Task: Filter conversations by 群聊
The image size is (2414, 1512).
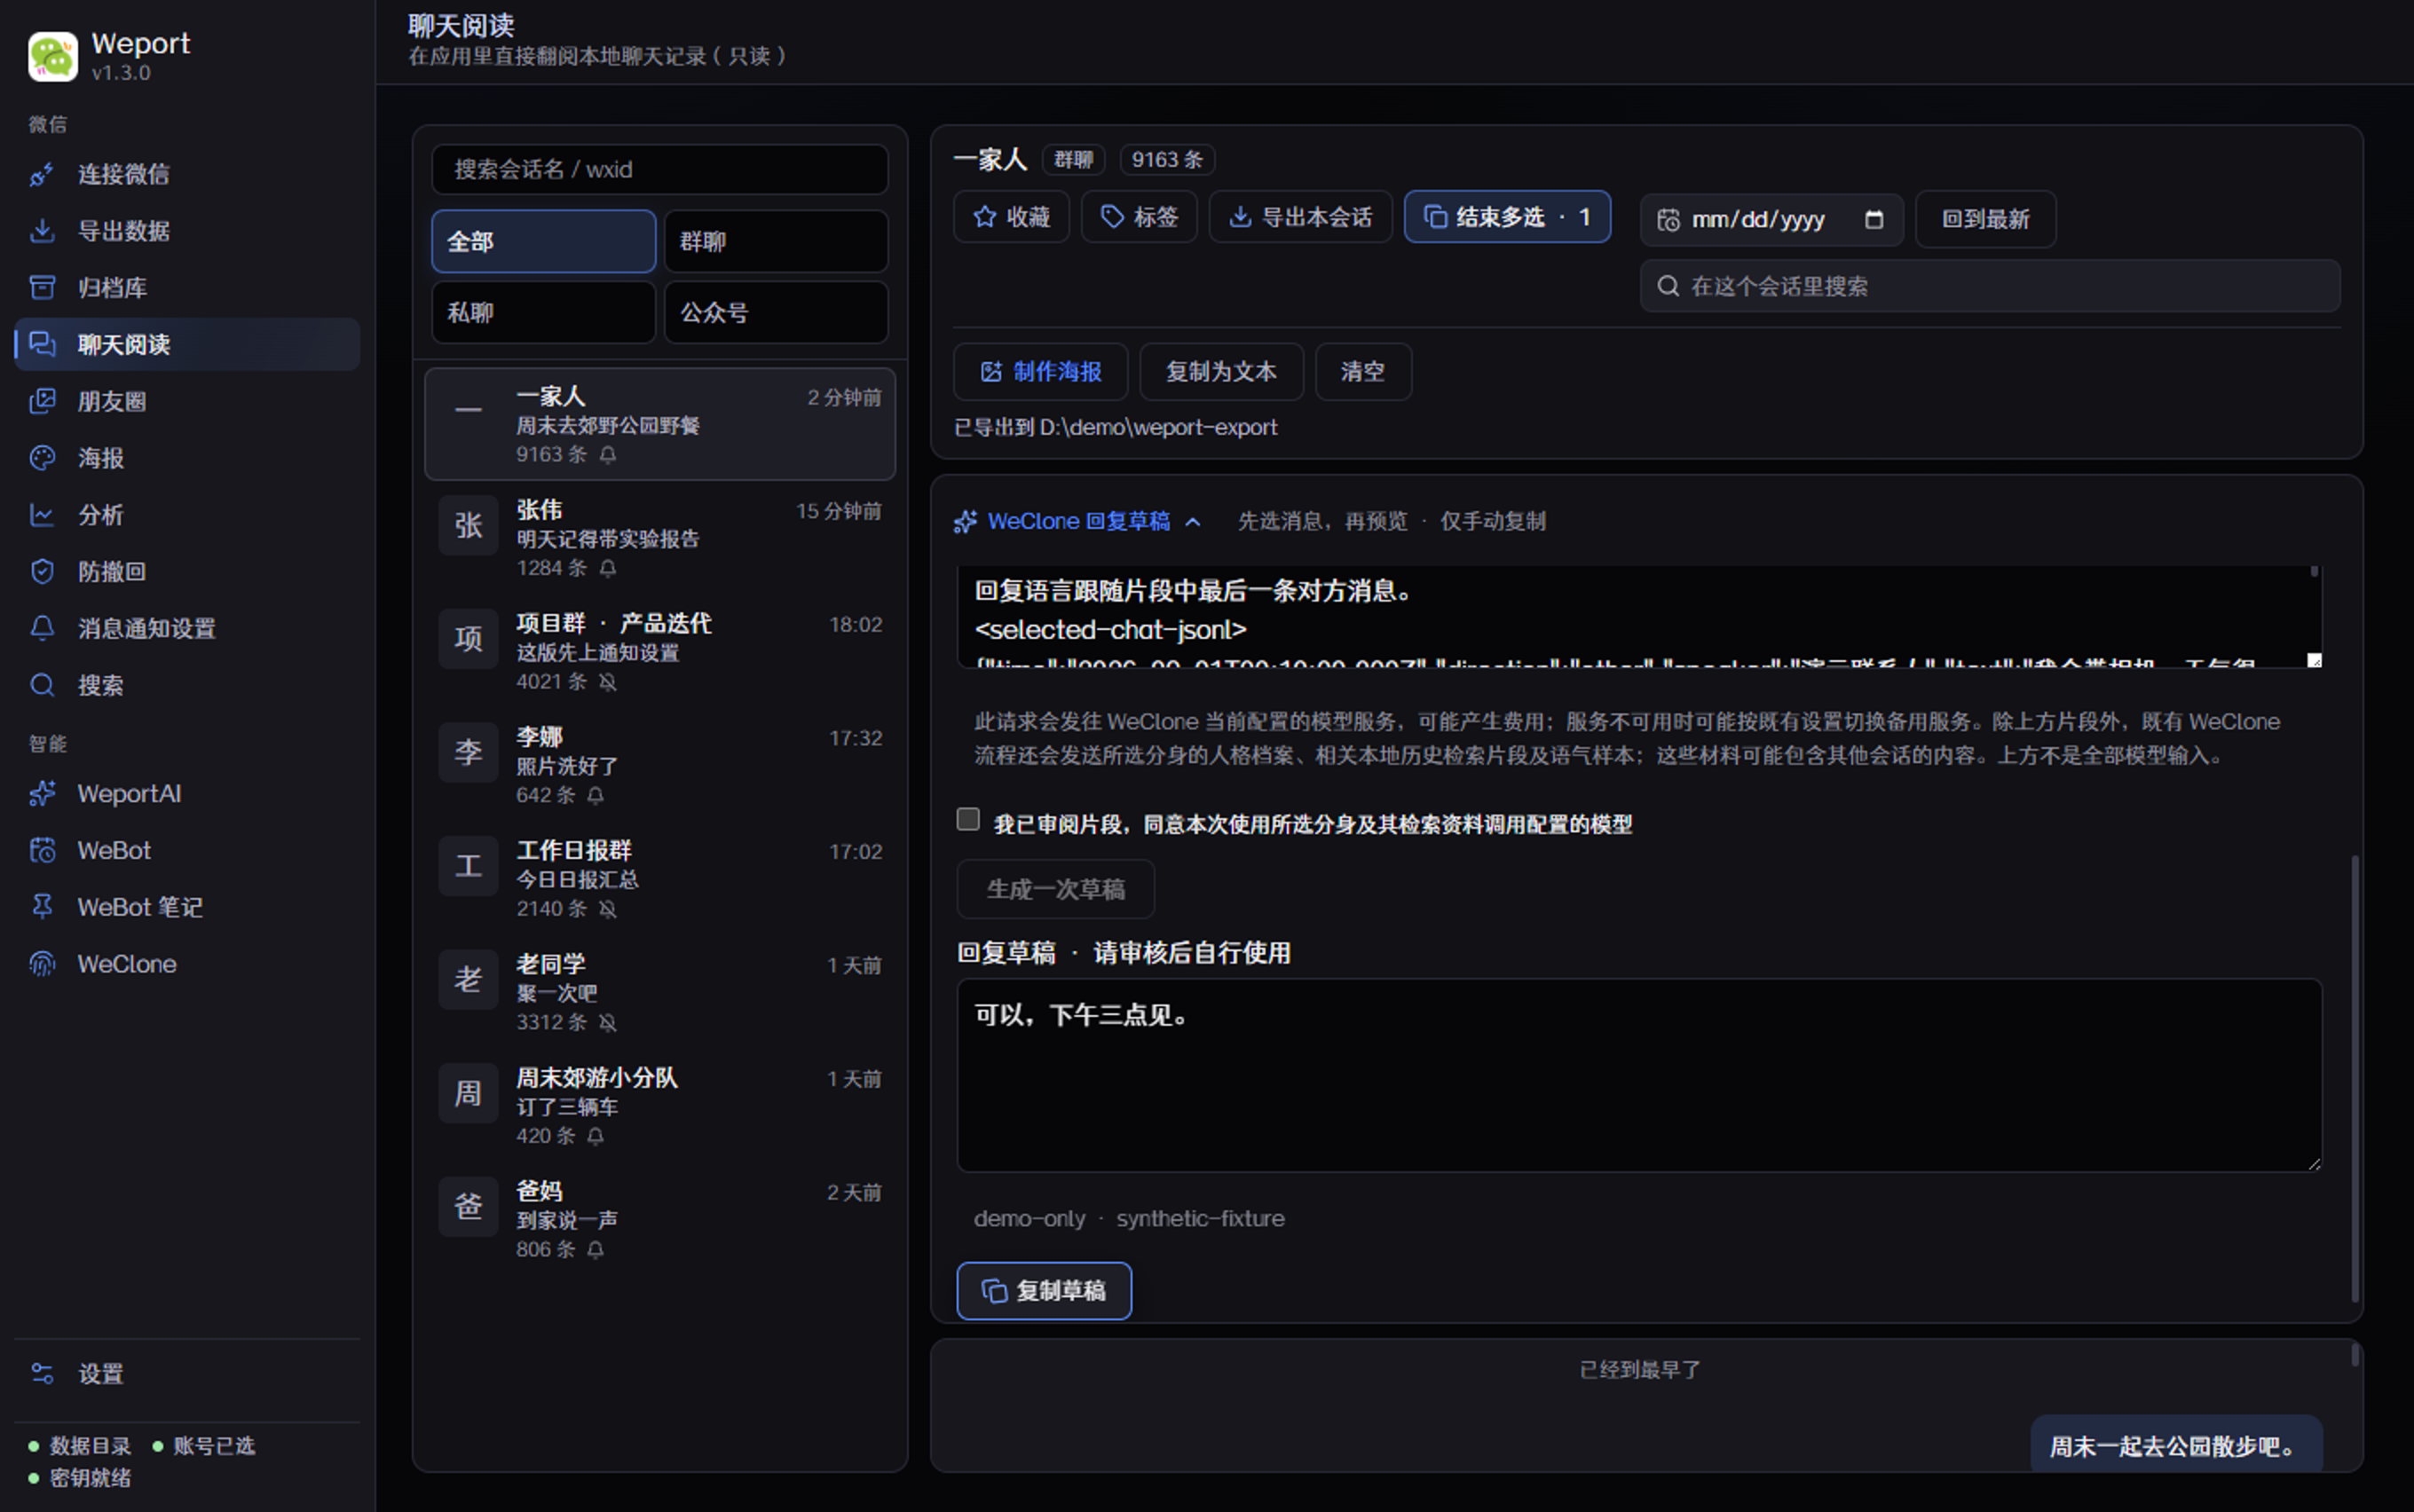Action: tap(776, 241)
